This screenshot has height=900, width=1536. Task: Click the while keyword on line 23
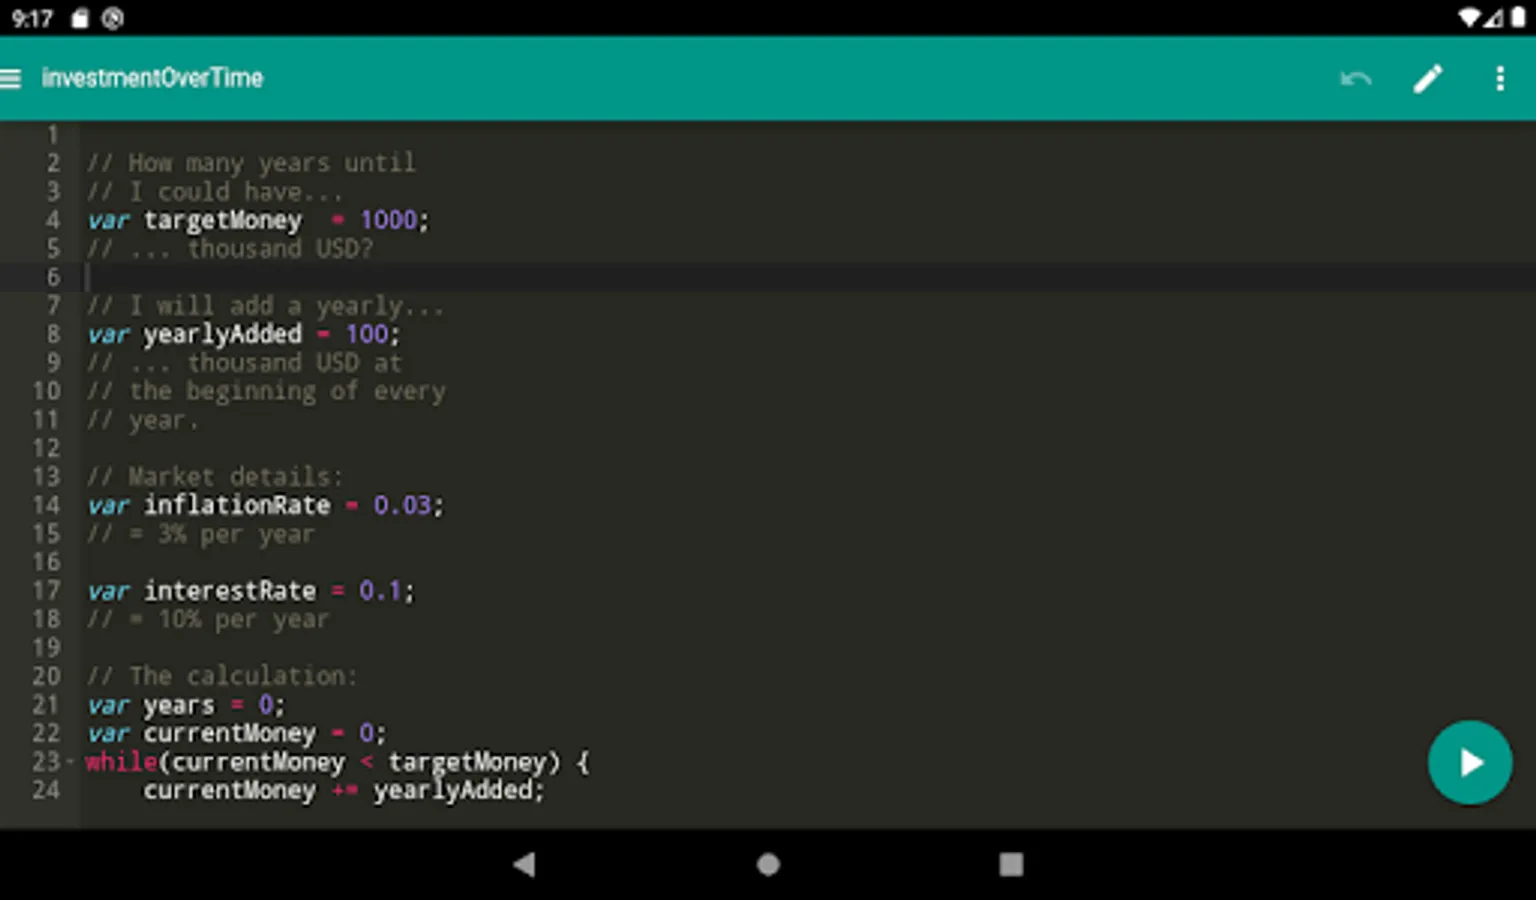(121, 762)
